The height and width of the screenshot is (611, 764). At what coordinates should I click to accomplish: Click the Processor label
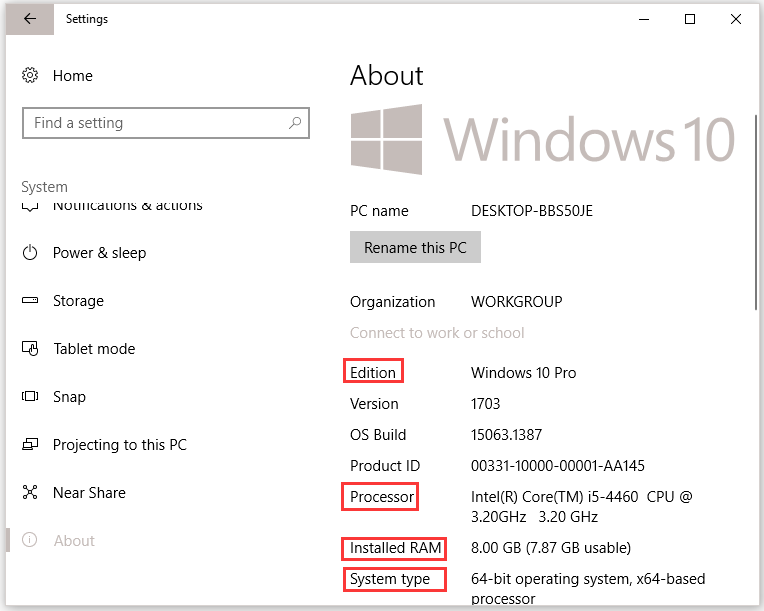[x=382, y=497]
